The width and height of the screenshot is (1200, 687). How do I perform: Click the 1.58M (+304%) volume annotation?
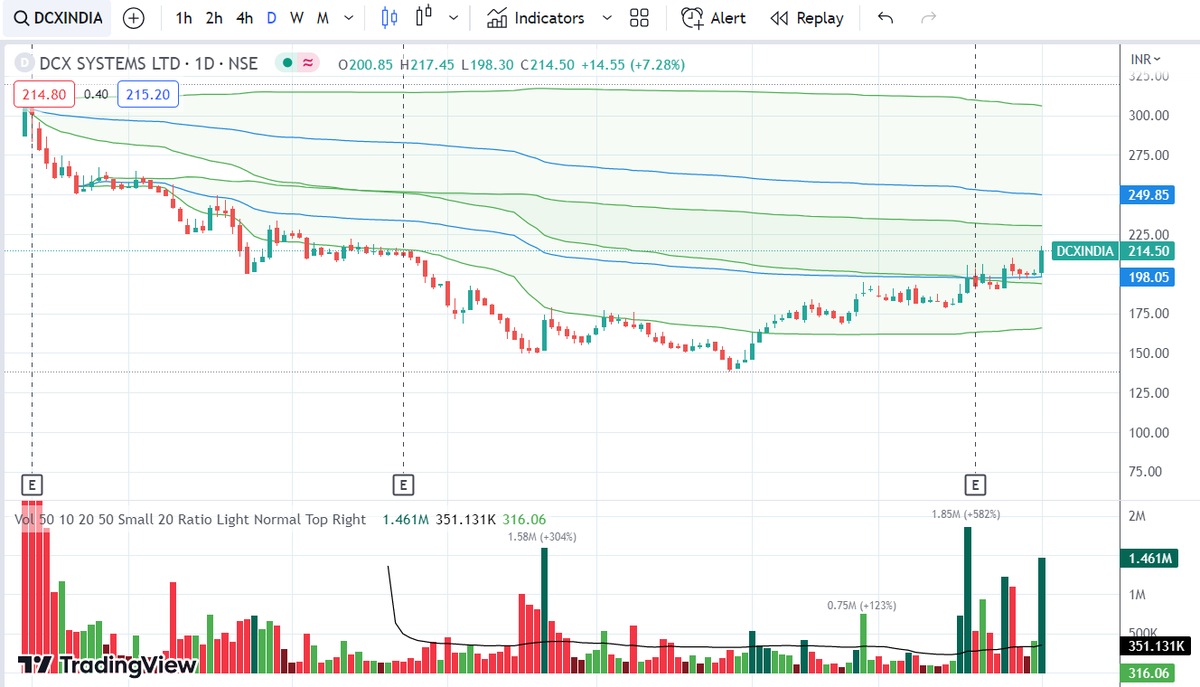click(x=543, y=537)
